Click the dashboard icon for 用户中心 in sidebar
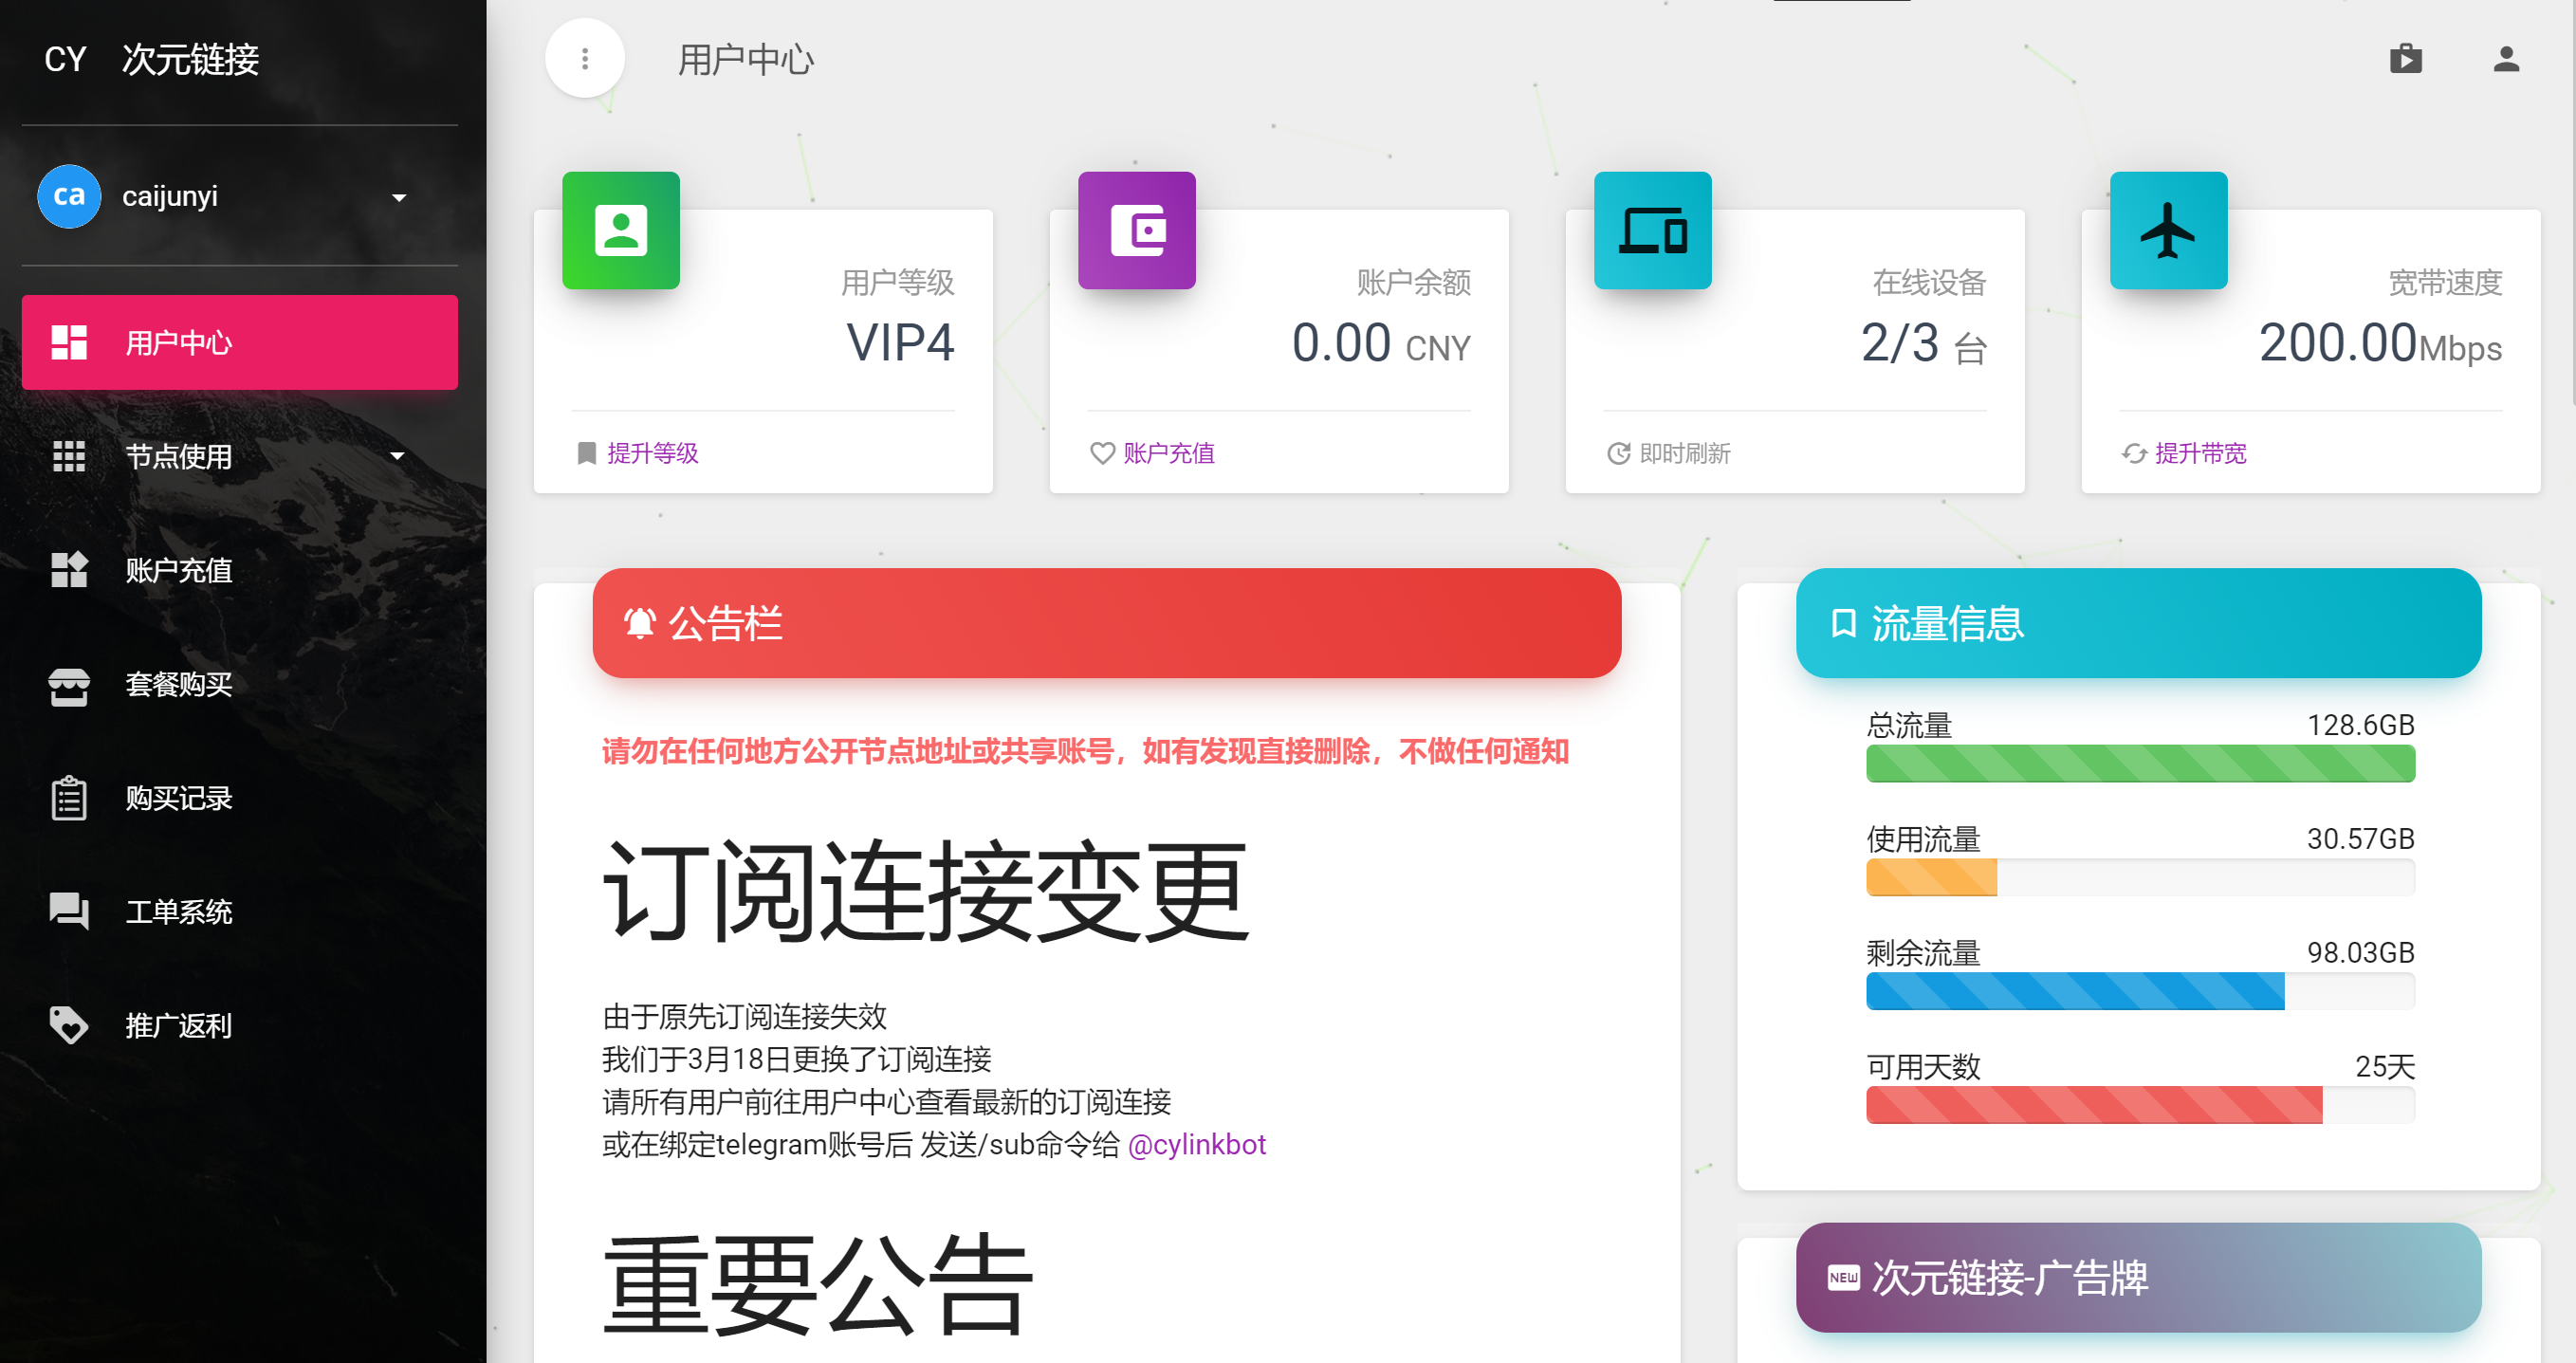Image resolution: width=2576 pixels, height=1363 pixels. coord(69,342)
